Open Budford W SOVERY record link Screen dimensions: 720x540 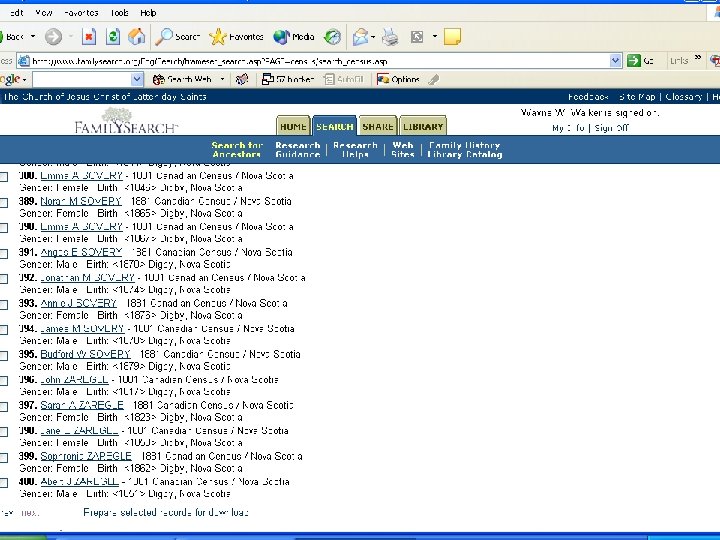[x=85, y=354]
